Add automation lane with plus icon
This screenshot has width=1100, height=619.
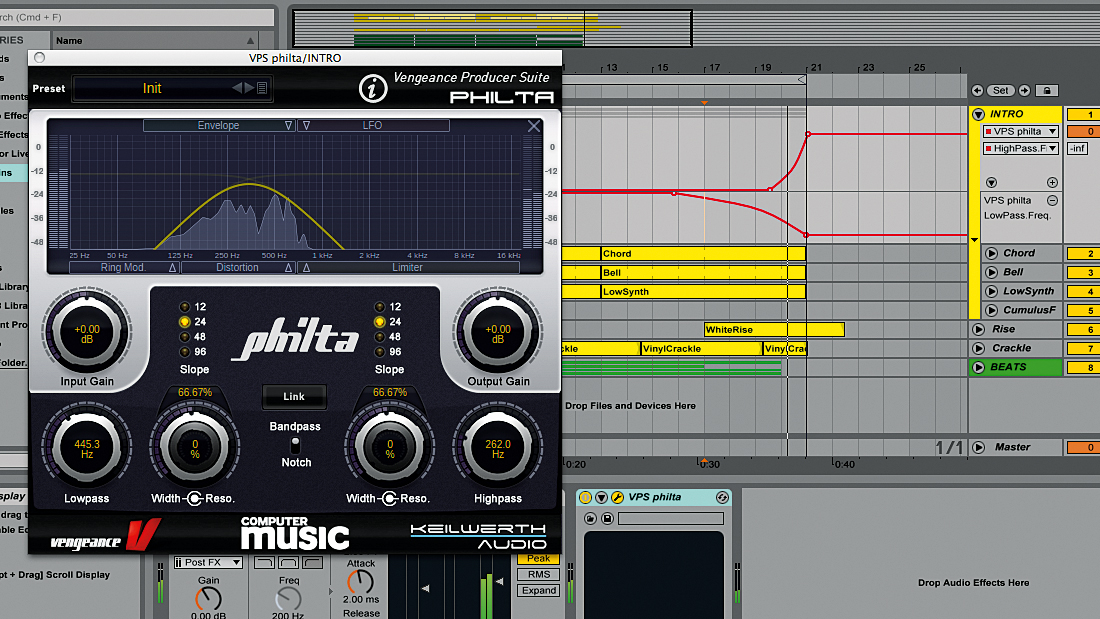pos(1052,182)
